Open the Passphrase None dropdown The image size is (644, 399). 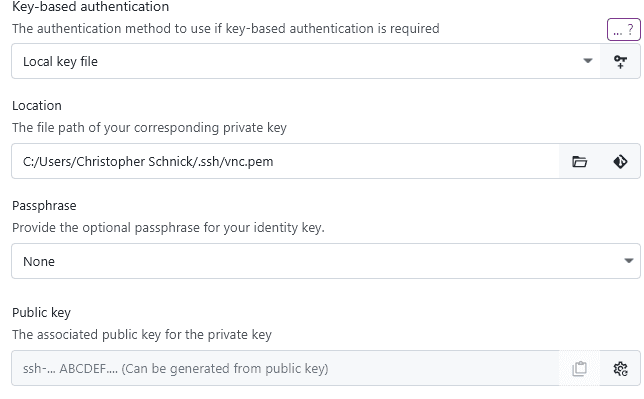point(326,261)
